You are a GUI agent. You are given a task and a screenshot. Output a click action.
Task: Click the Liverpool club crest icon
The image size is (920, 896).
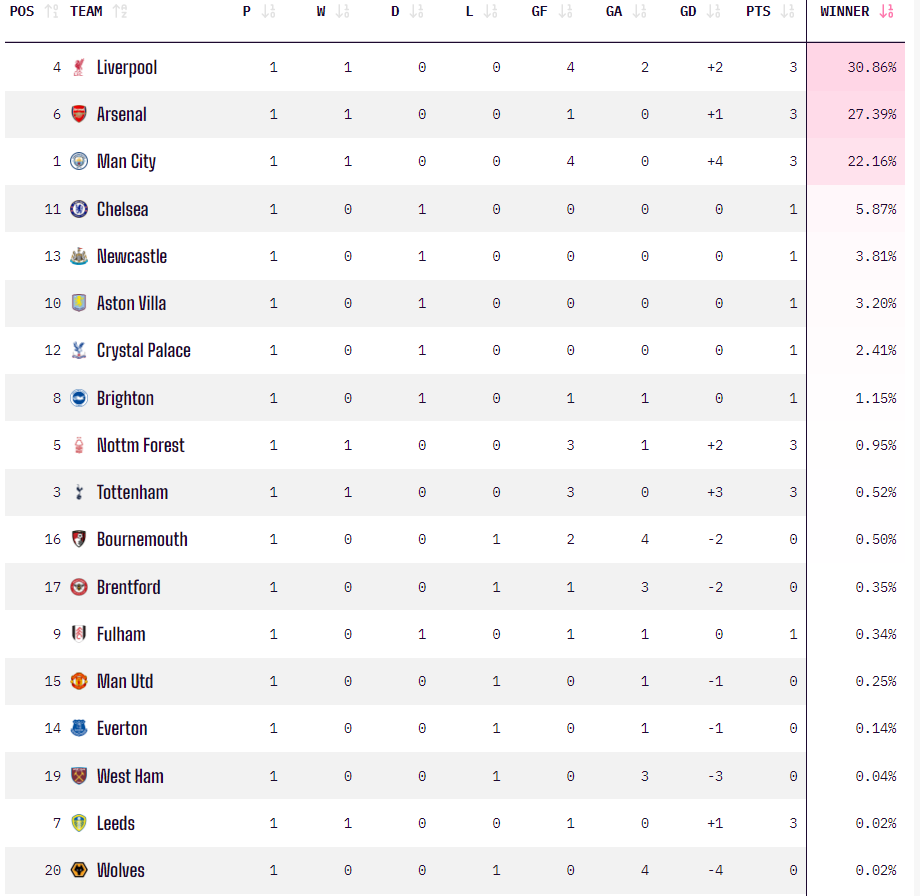point(79,68)
